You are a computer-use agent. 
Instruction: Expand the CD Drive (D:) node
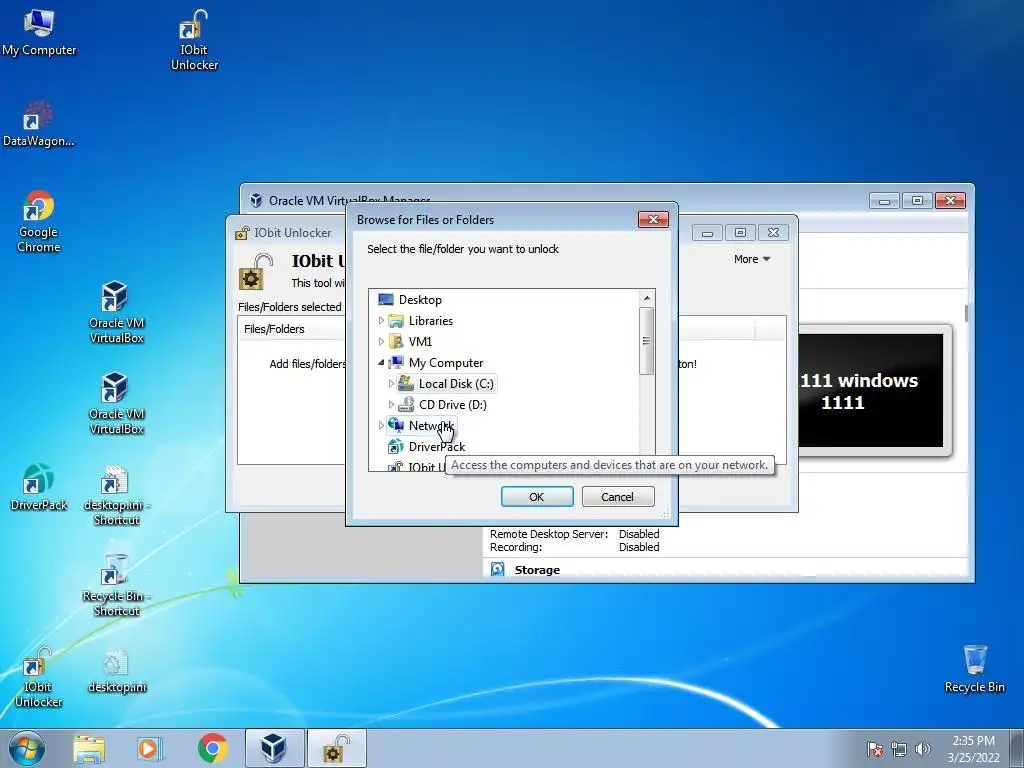(391, 404)
